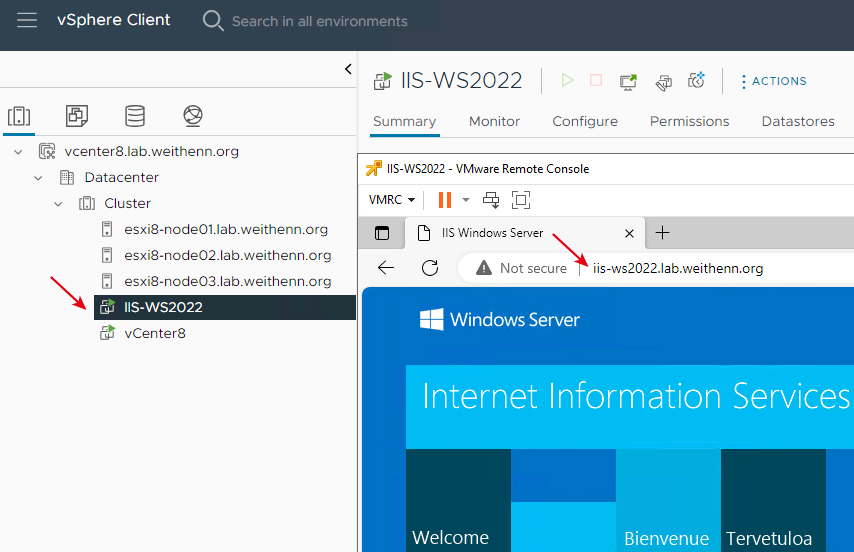Click the Cluster icon in tree
This screenshot has width=854, height=552.
pyautogui.click(x=87, y=204)
